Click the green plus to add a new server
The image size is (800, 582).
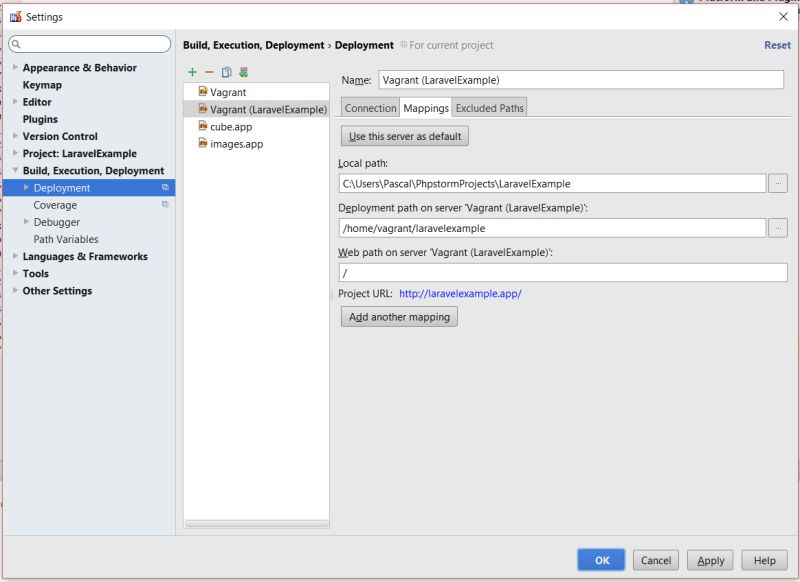(192, 71)
